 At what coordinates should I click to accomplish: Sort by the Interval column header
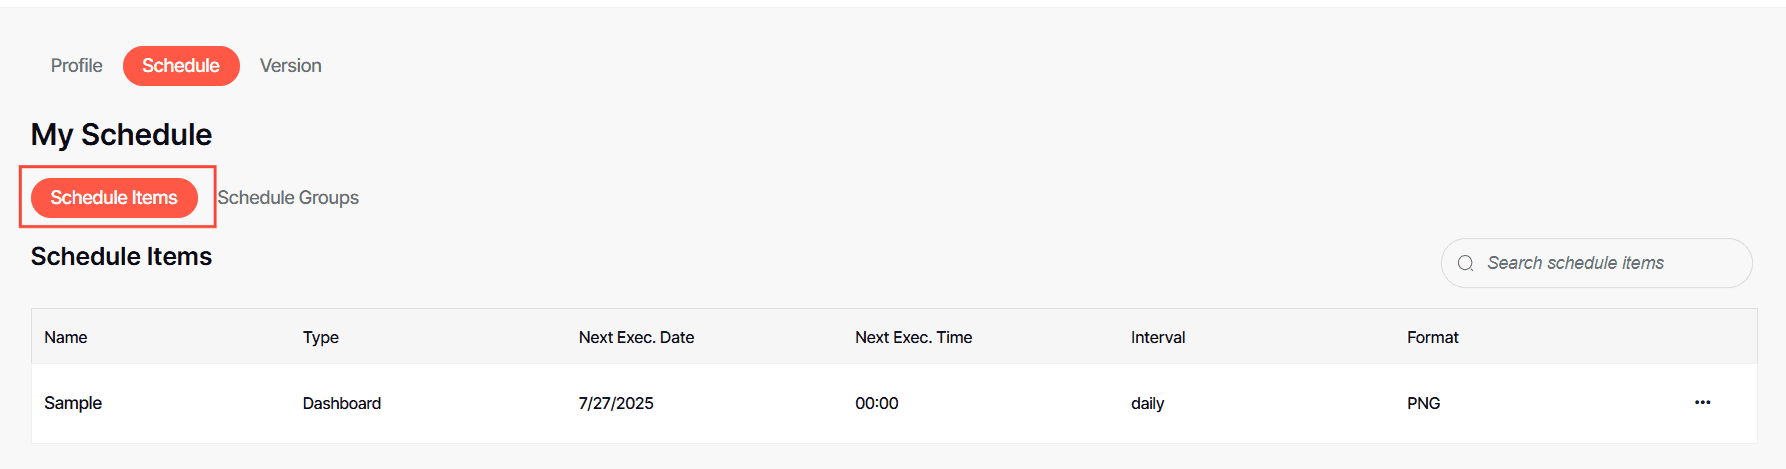[1158, 337]
